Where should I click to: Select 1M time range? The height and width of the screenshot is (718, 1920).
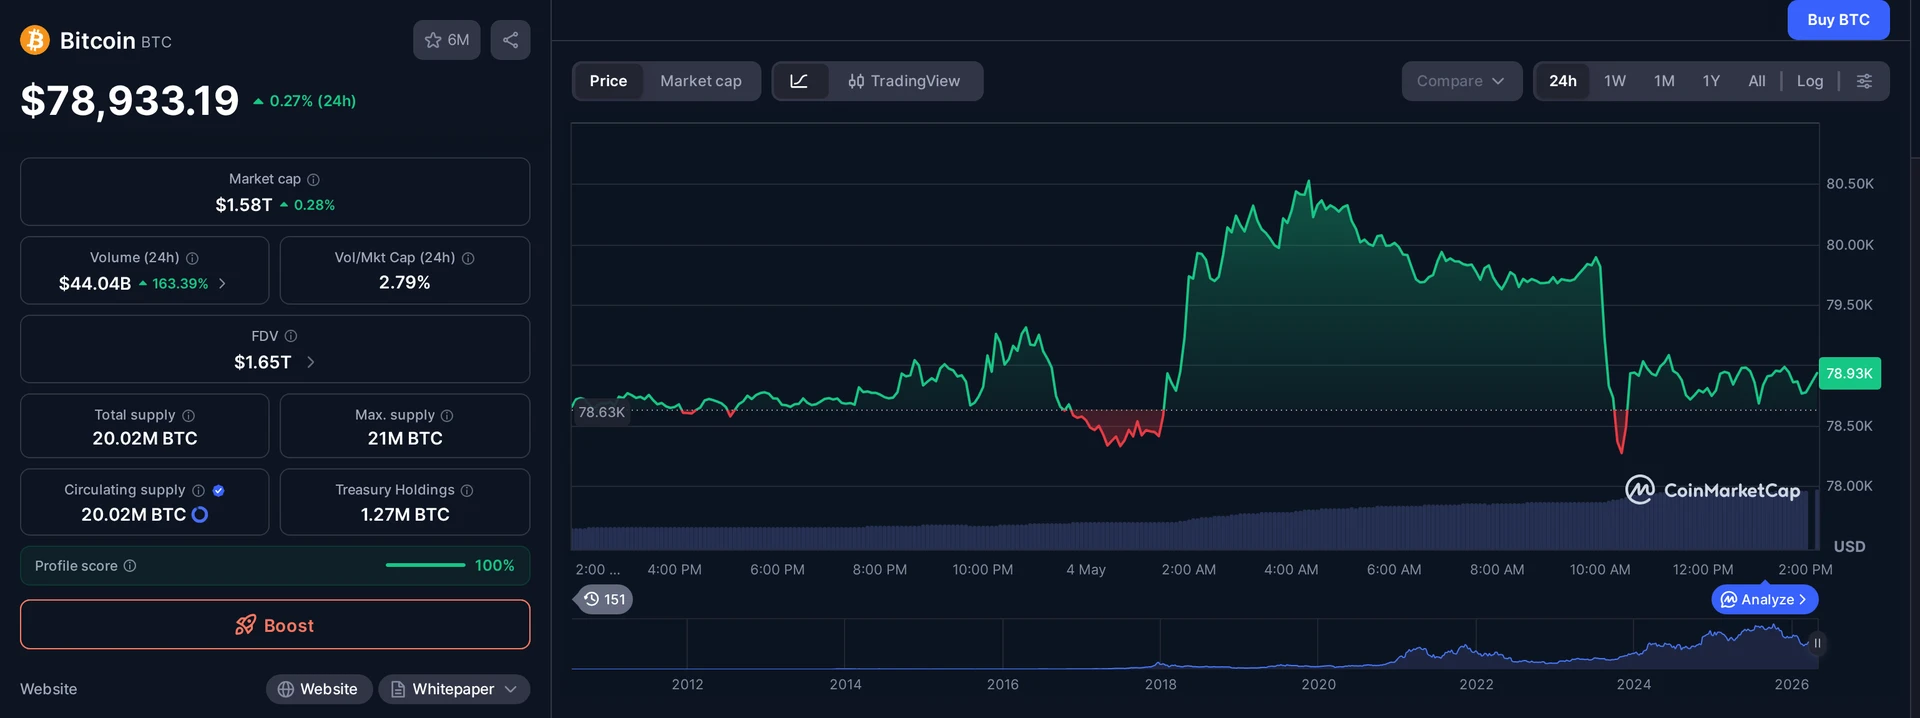[x=1664, y=81]
